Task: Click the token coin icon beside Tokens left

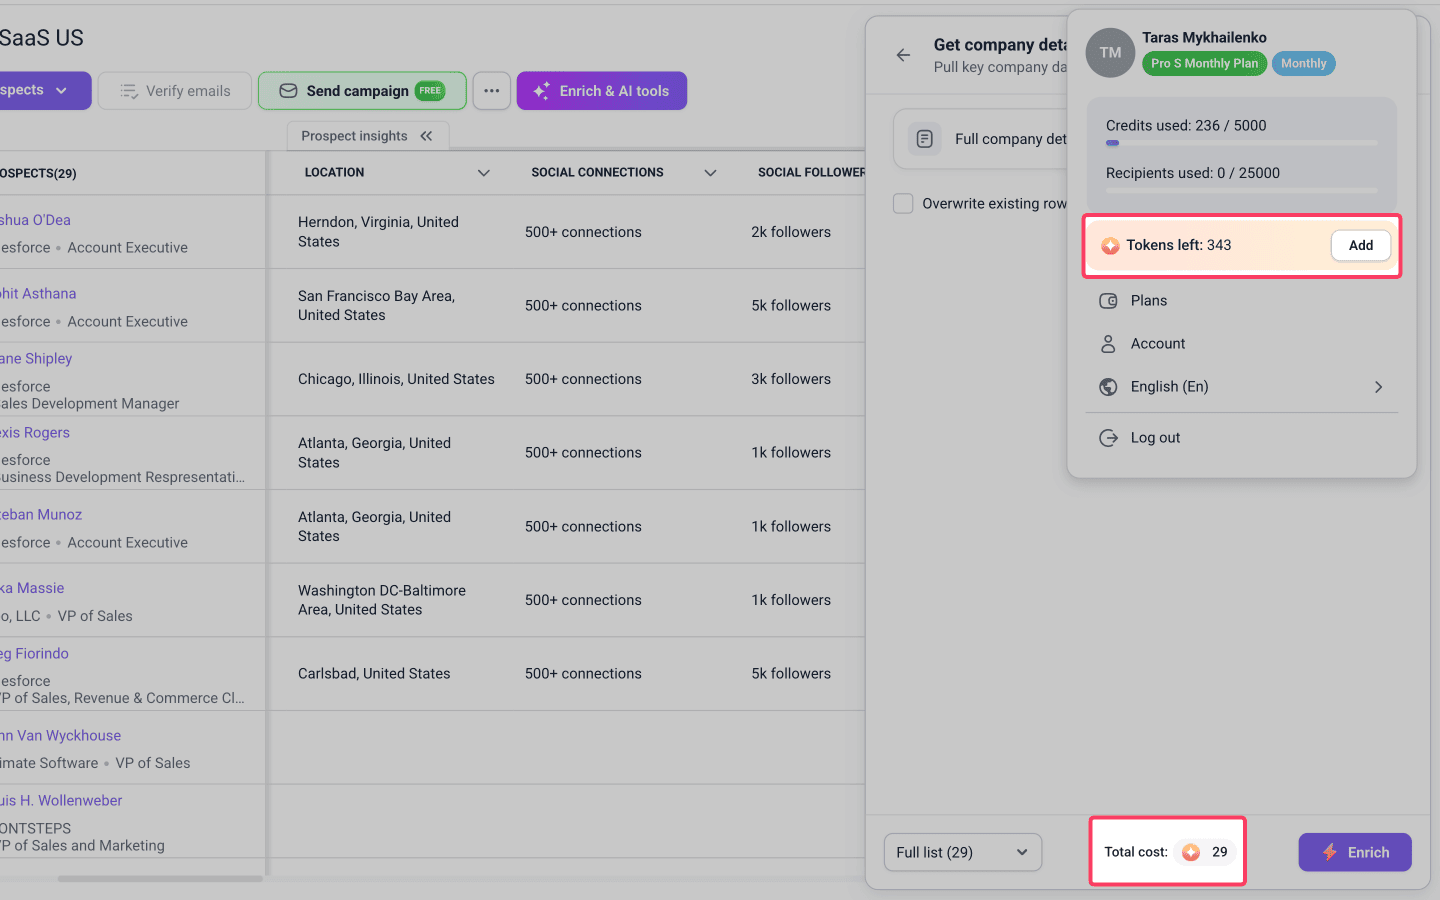Action: [x=1110, y=246]
